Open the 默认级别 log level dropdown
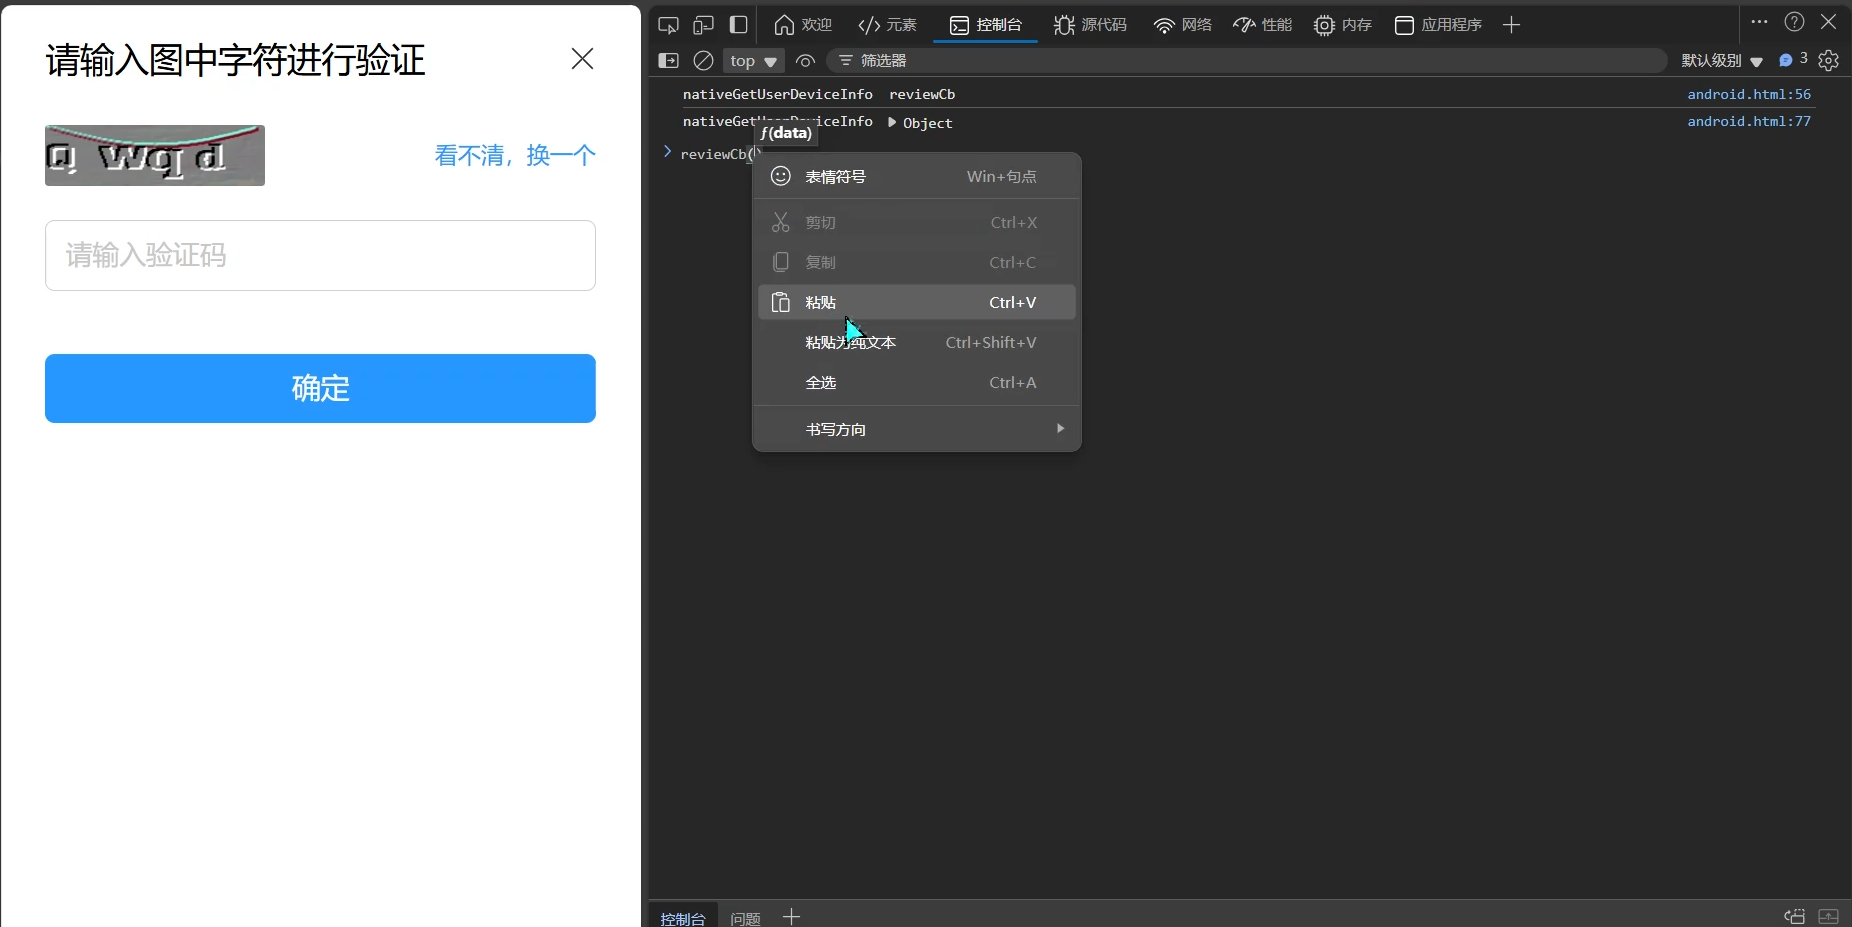Screen dimensions: 1852x927 point(1721,61)
